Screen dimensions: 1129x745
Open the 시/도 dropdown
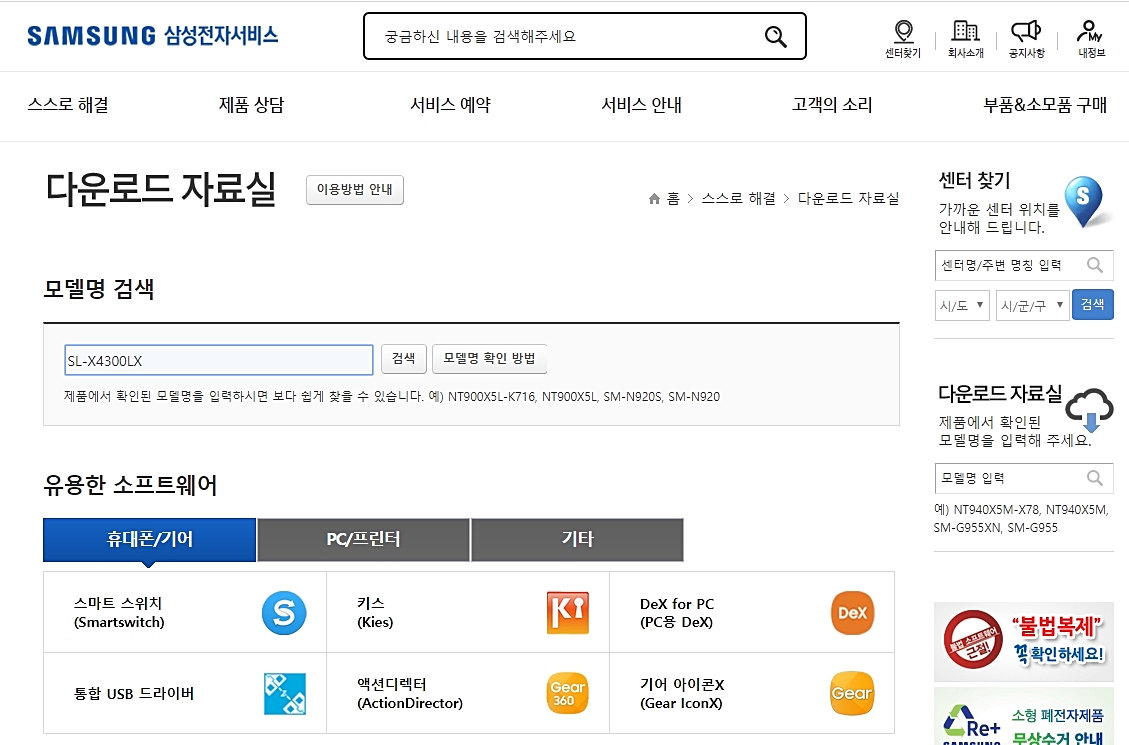pos(962,305)
